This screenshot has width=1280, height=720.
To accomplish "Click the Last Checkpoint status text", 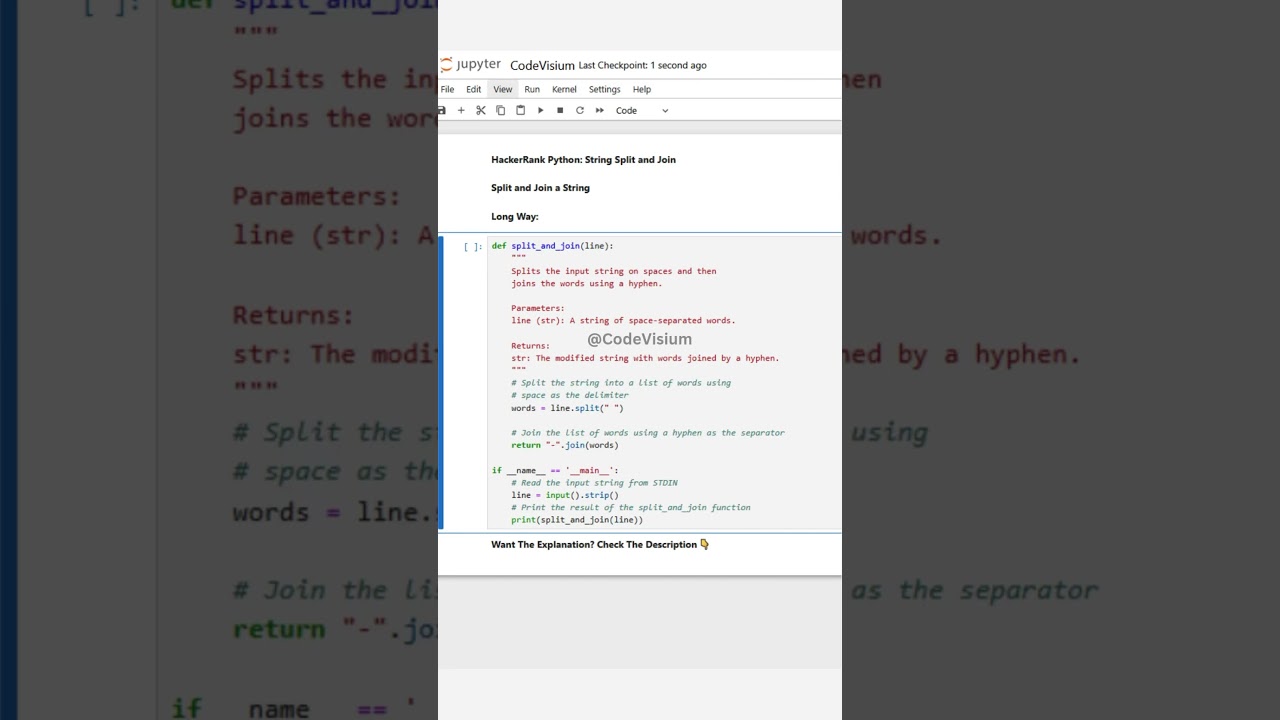I will click(x=642, y=65).
